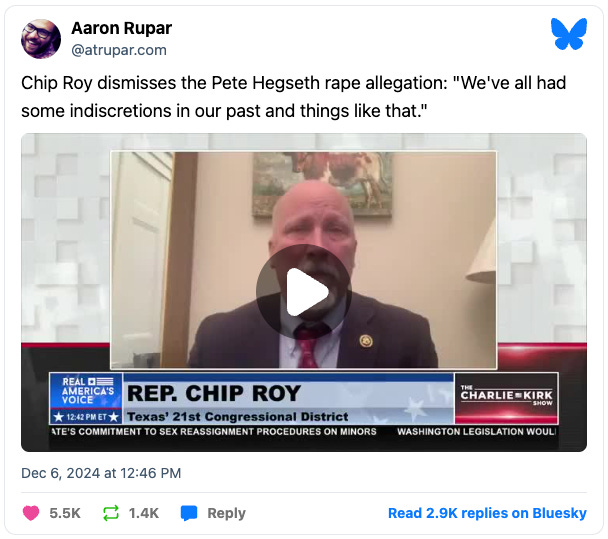
Task: Click the Bluesky butterfly logo
Action: (x=569, y=34)
